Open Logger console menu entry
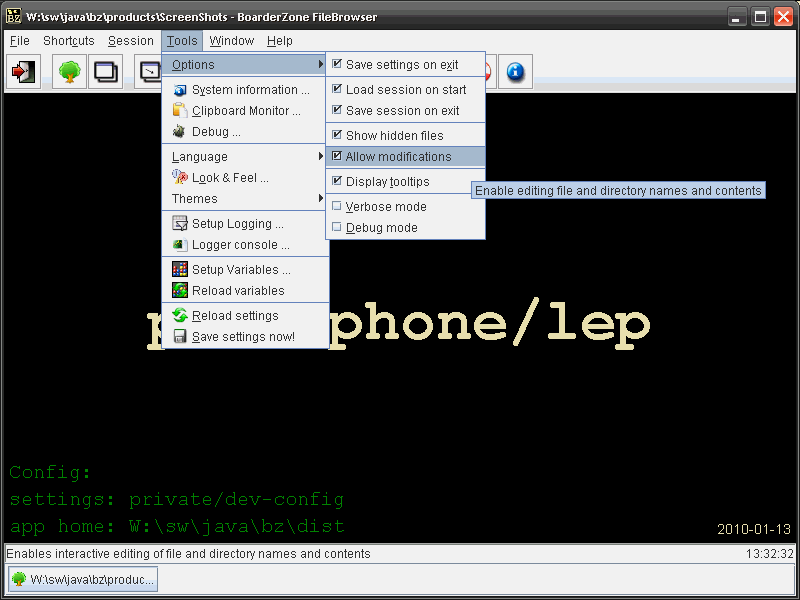Viewport: 800px width, 600px height. click(x=245, y=245)
